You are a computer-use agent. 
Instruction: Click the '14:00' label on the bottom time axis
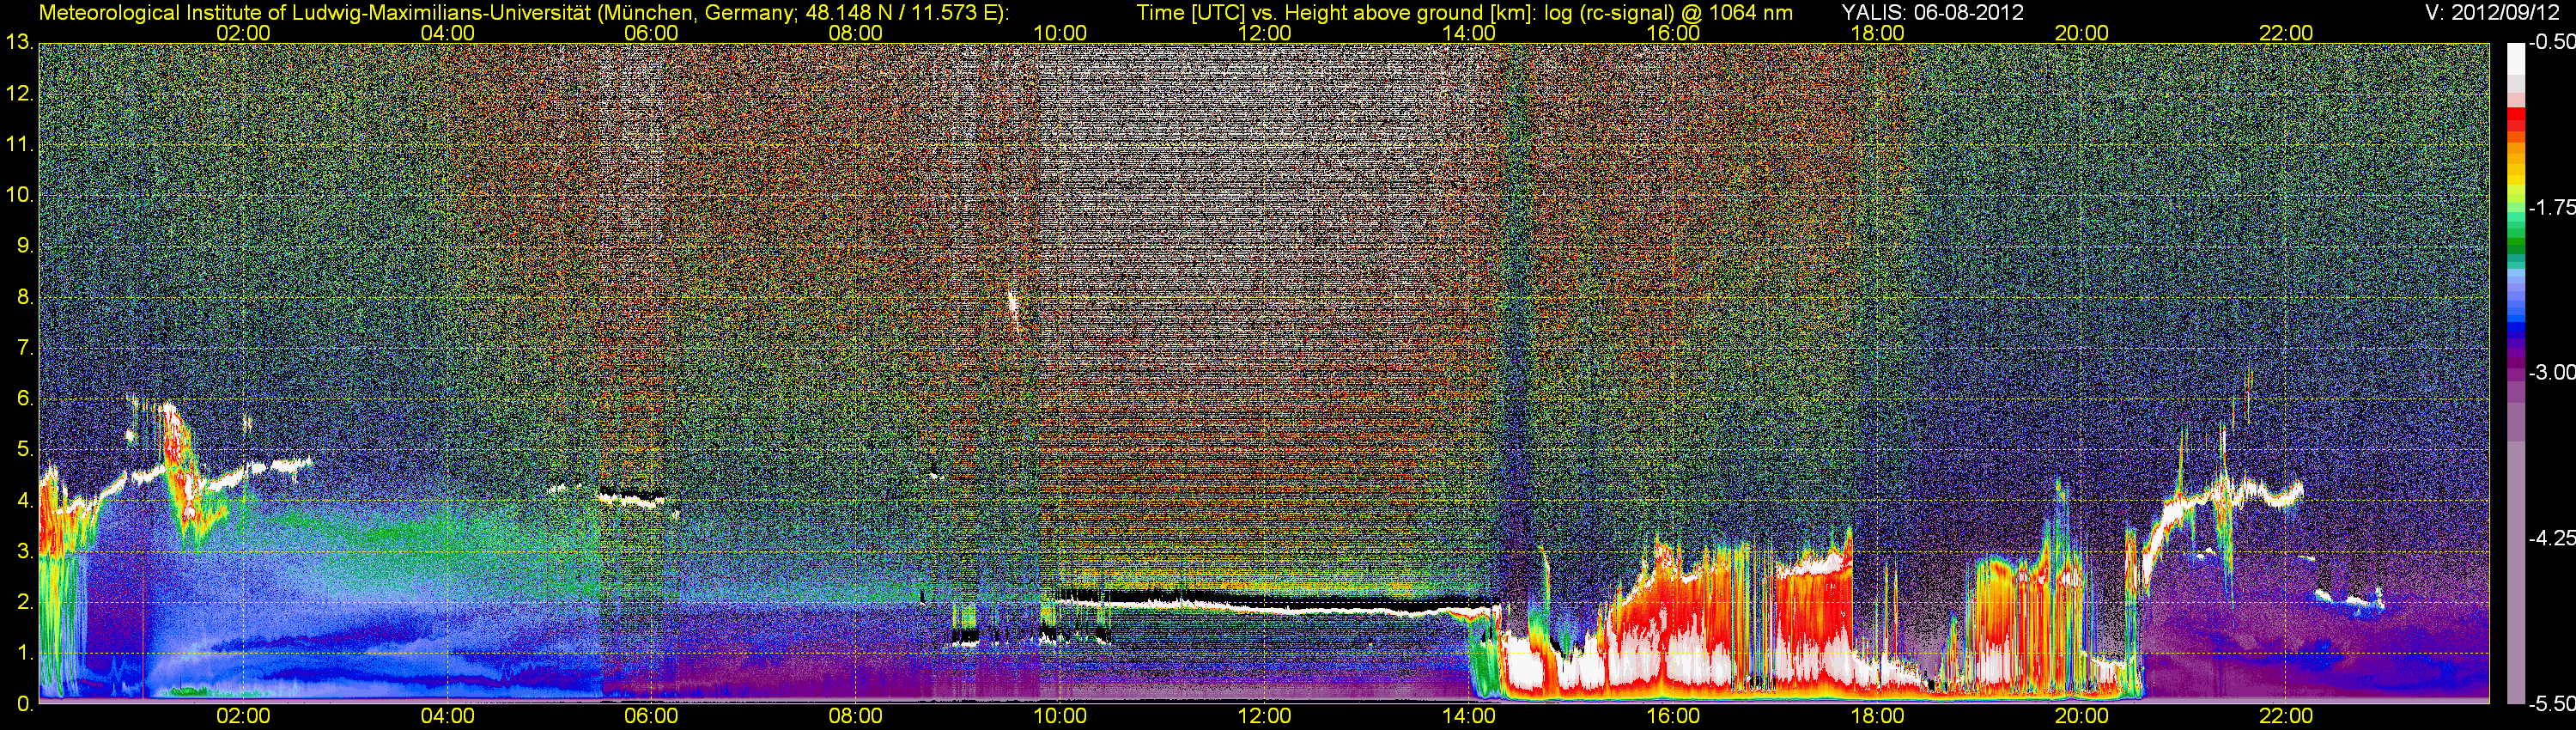pyautogui.click(x=1469, y=716)
